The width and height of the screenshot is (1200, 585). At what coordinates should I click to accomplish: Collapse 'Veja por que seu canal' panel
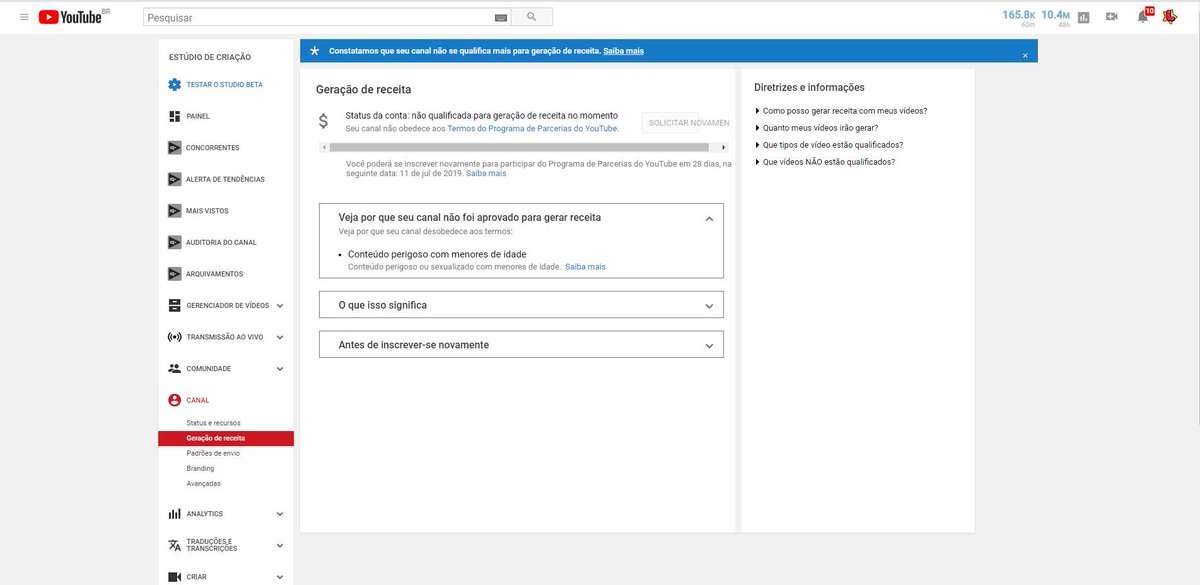pyautogui.click(x=709, y=218)
